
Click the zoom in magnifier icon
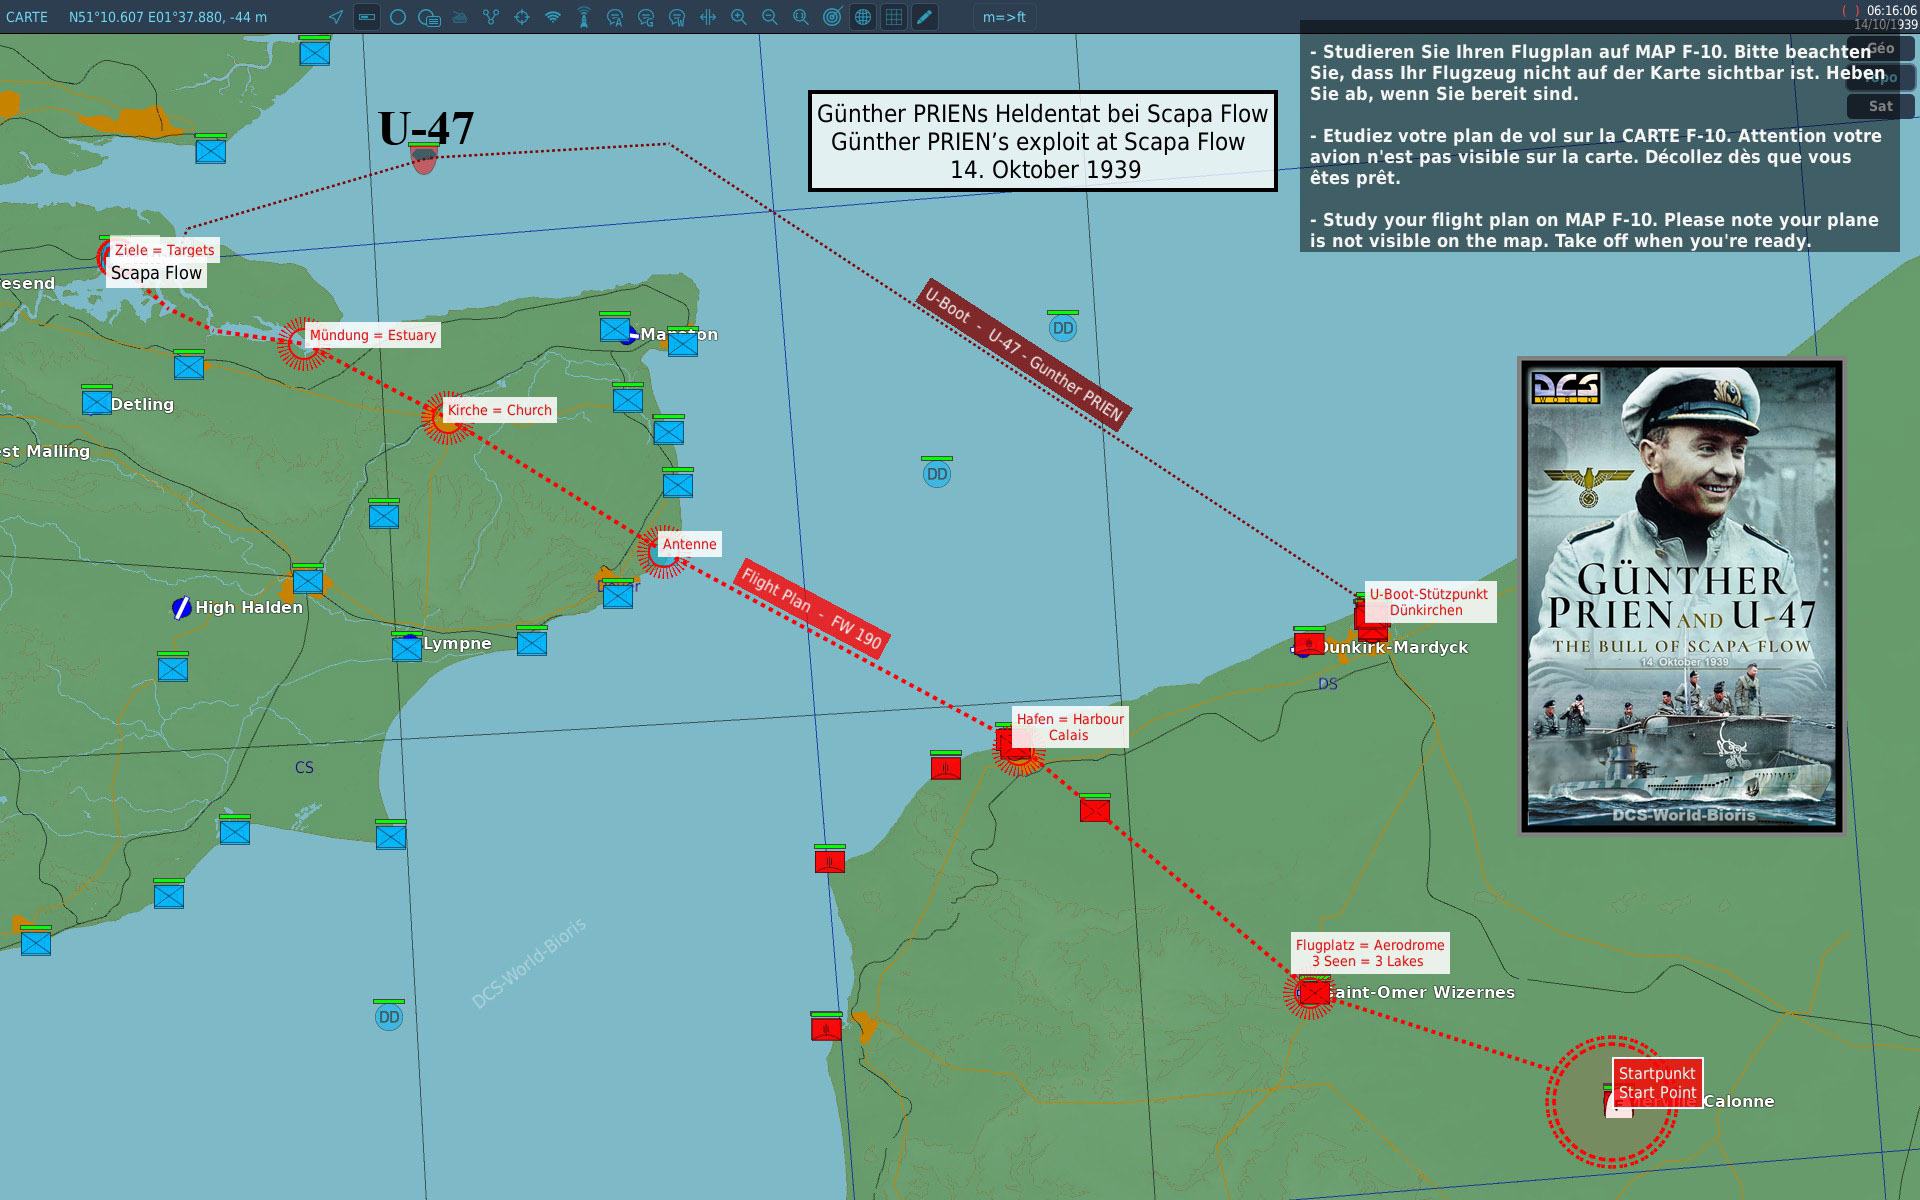[739, 17]
